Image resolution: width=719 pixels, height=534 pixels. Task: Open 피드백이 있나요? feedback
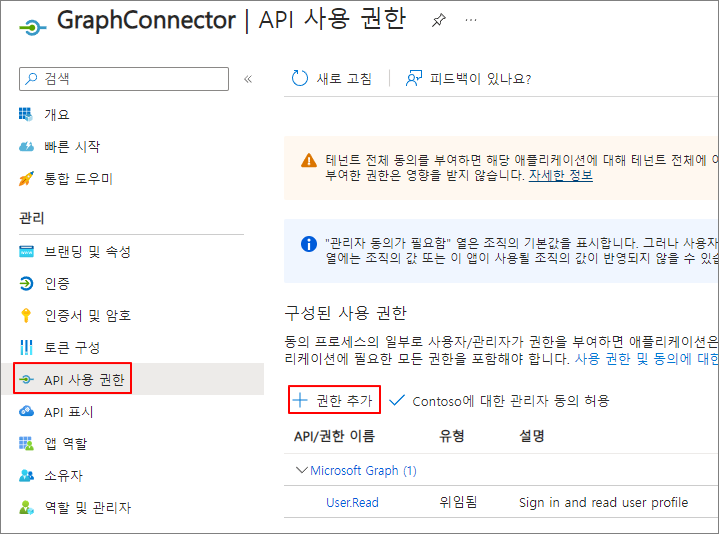tap(480, 79)
